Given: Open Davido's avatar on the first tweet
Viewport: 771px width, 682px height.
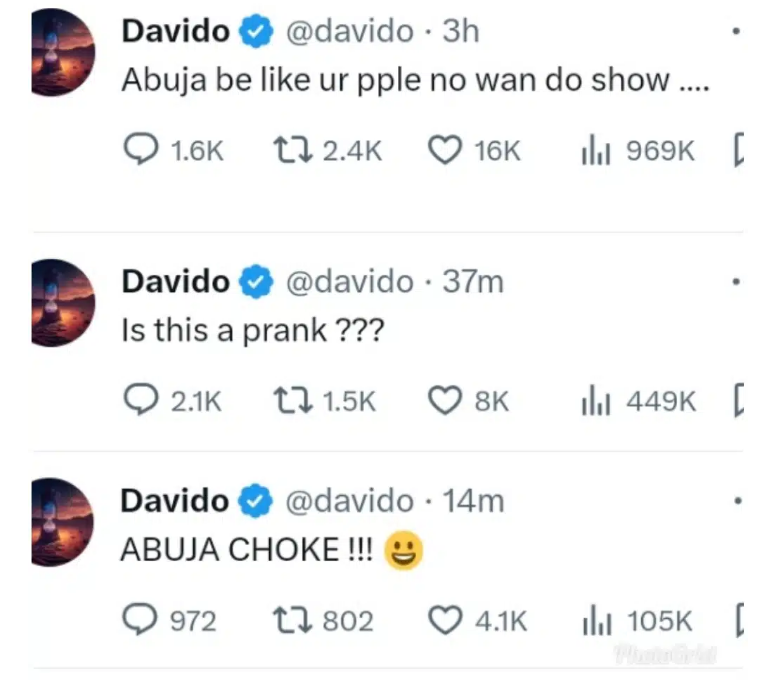Looking at the screenshot, I should [x=62, y=52].
